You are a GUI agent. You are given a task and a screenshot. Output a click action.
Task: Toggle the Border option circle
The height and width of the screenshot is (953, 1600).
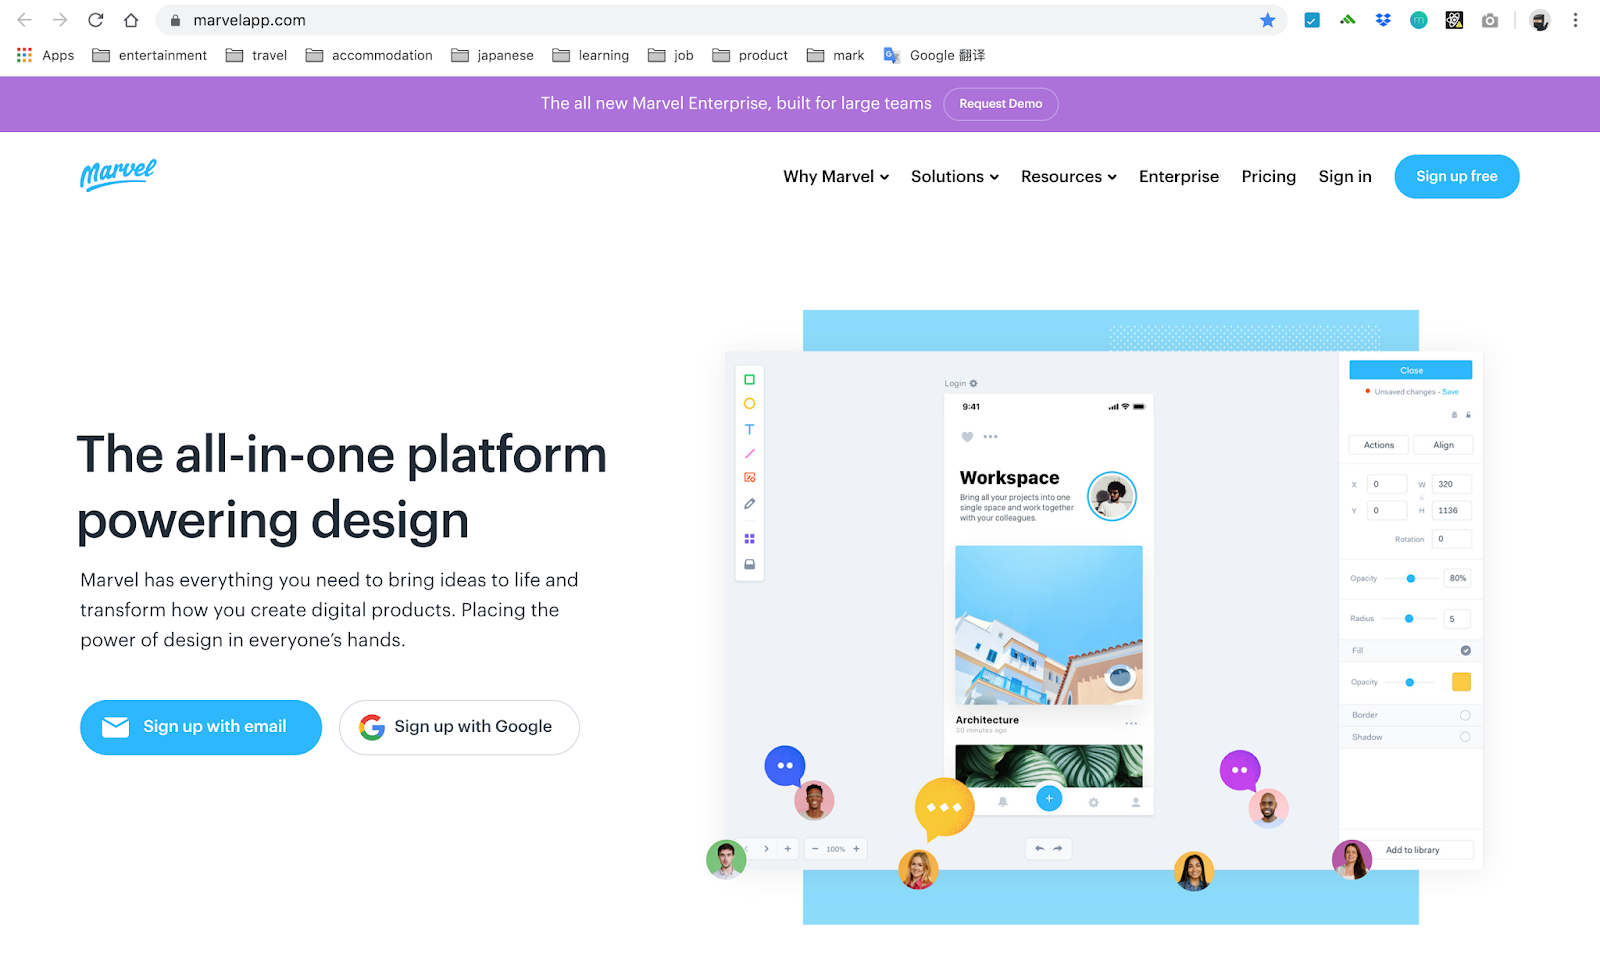click(x=1465, y=715)
